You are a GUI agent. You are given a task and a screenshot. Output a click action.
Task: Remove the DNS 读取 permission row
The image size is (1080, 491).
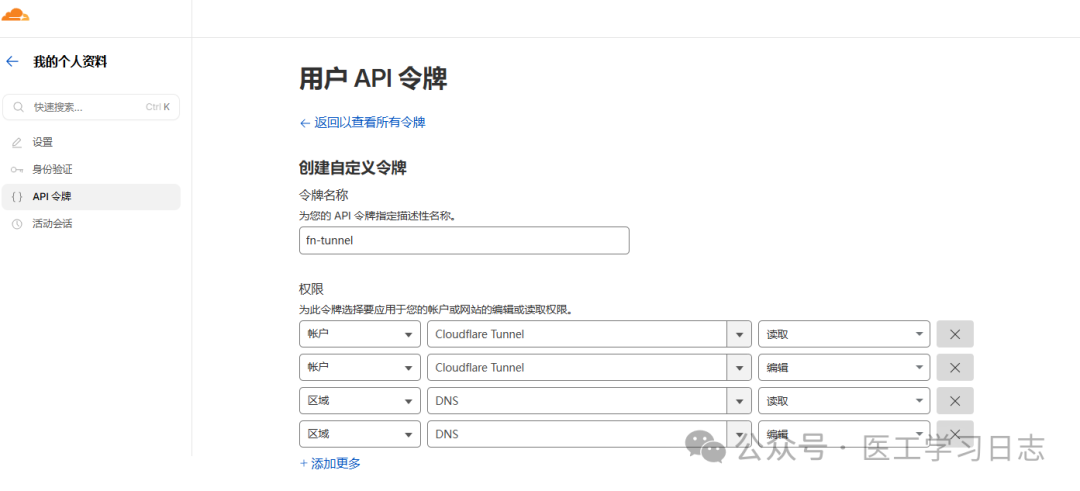pyautogui.click(x=955, y=401)
